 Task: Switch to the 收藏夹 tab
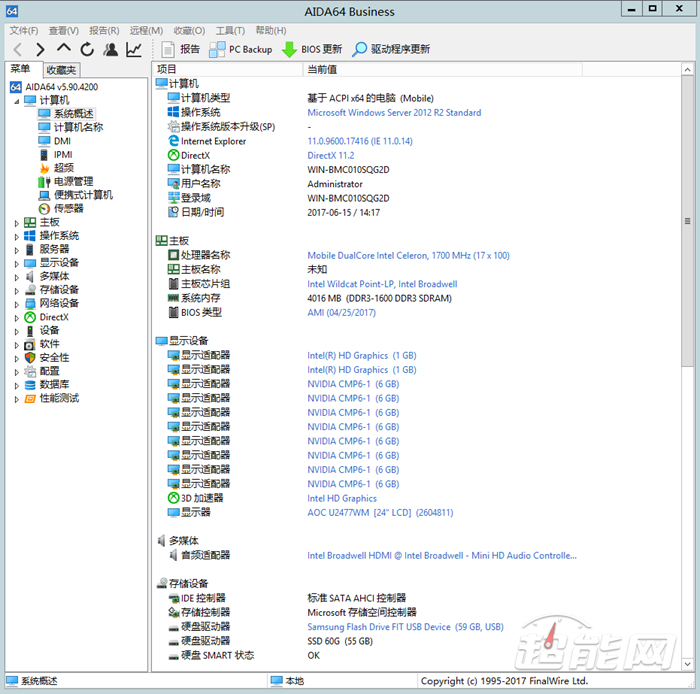62,70
